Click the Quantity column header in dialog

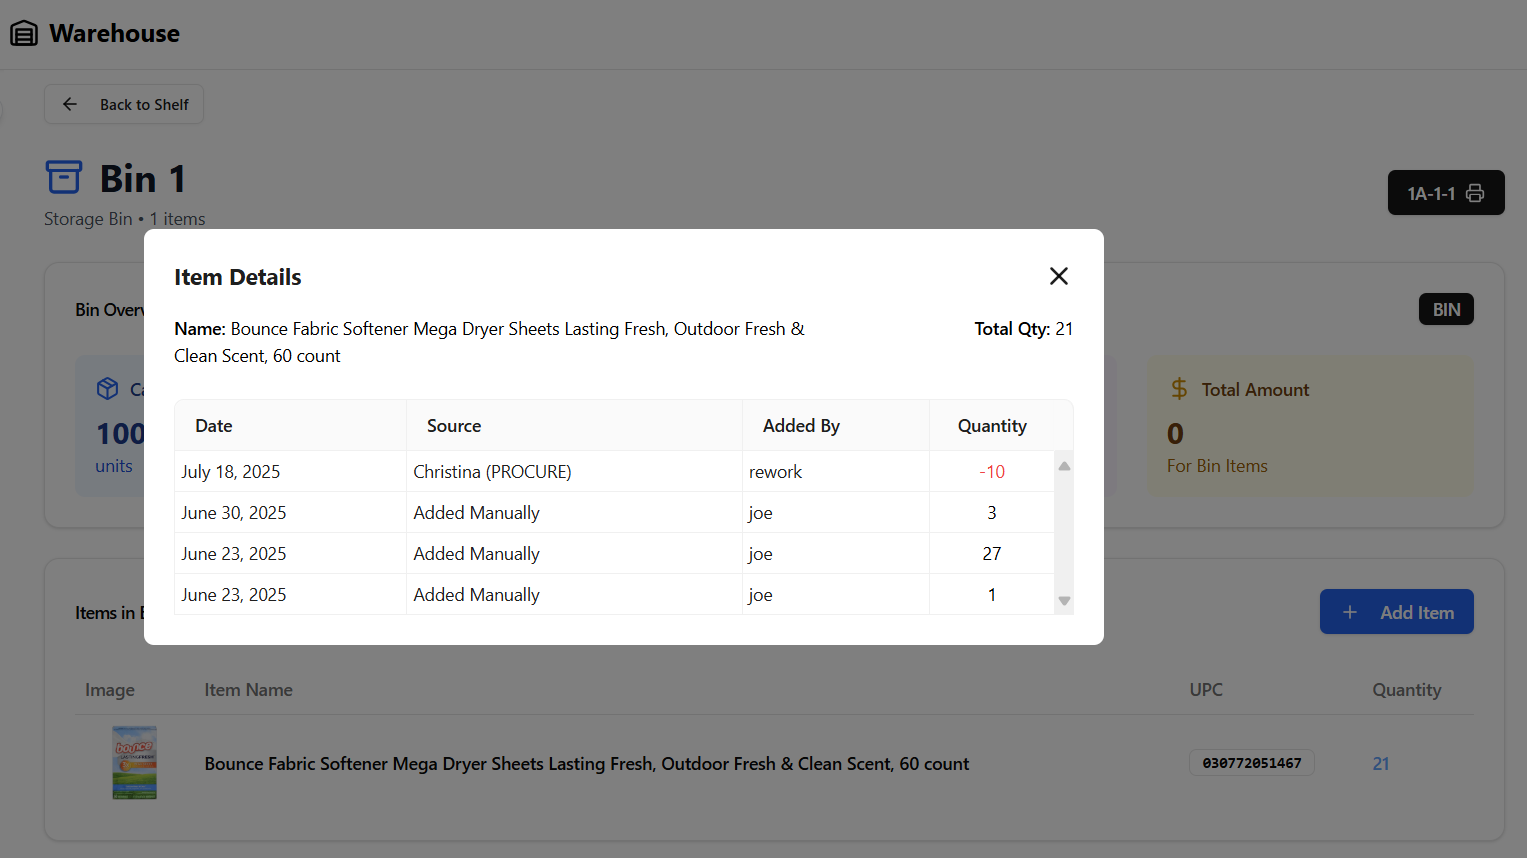[x=992, y=426]
